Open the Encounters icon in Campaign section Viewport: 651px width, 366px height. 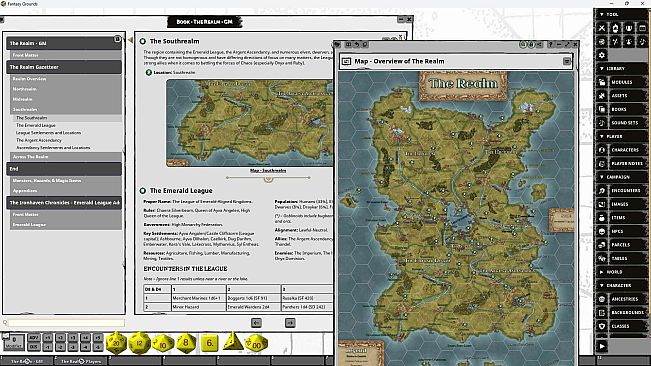602,190
